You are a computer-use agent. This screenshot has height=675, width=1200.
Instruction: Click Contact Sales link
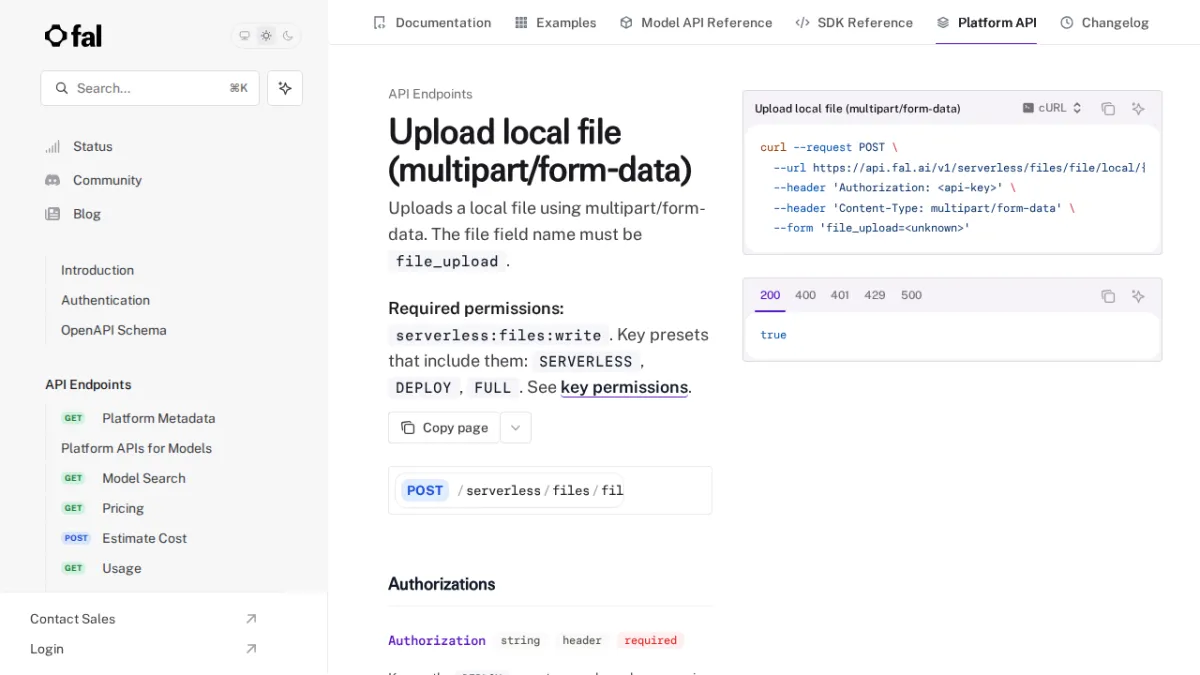click(x=72, y=619)
